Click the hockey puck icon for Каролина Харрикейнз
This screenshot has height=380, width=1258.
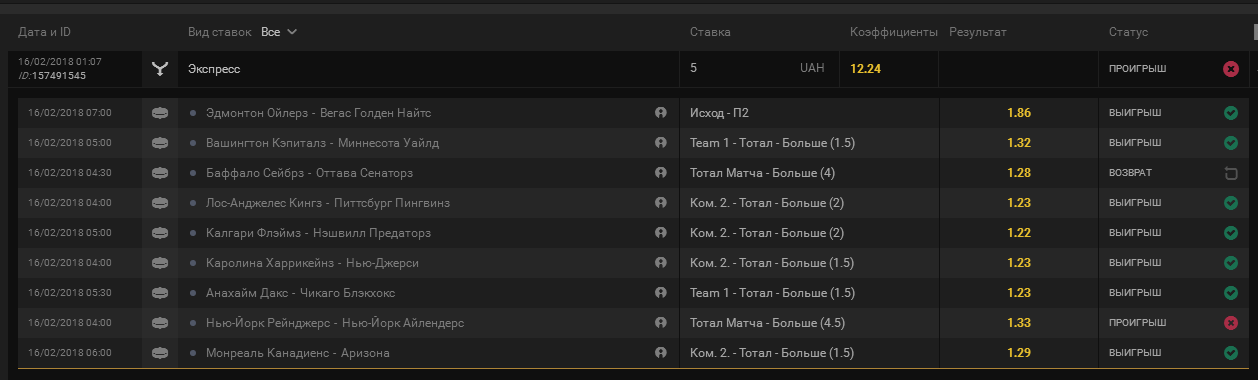click(x=159, y=263)
